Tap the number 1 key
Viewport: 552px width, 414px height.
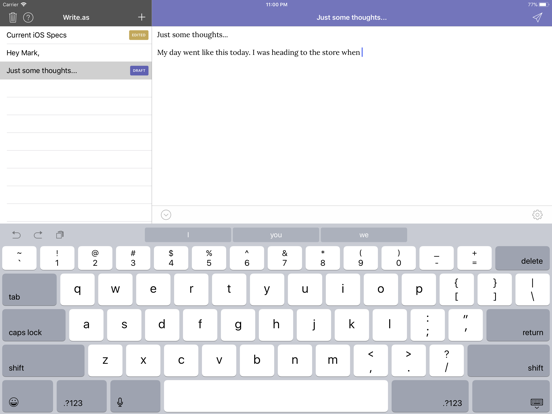point(57,258)
